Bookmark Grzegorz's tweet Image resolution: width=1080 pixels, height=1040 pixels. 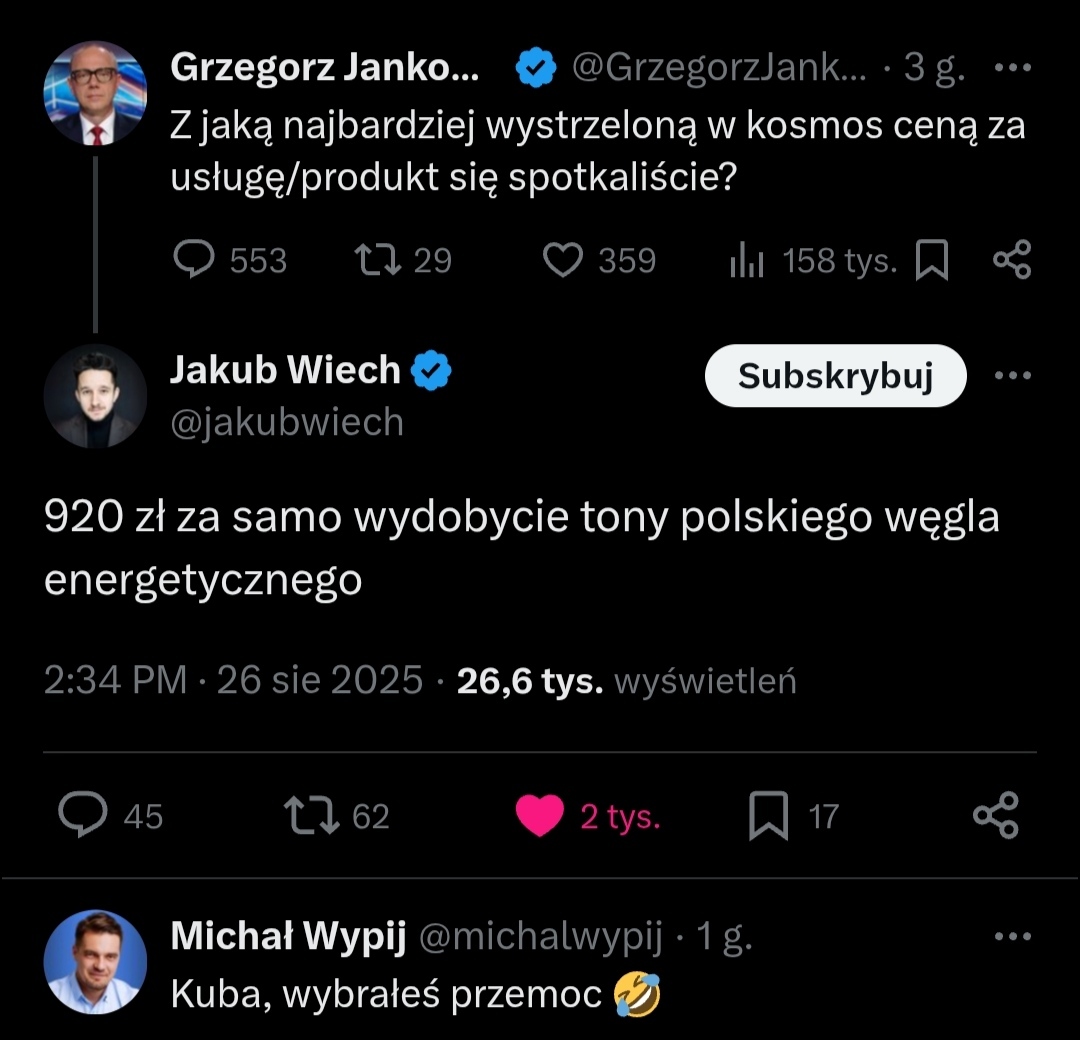pos(932,261)
